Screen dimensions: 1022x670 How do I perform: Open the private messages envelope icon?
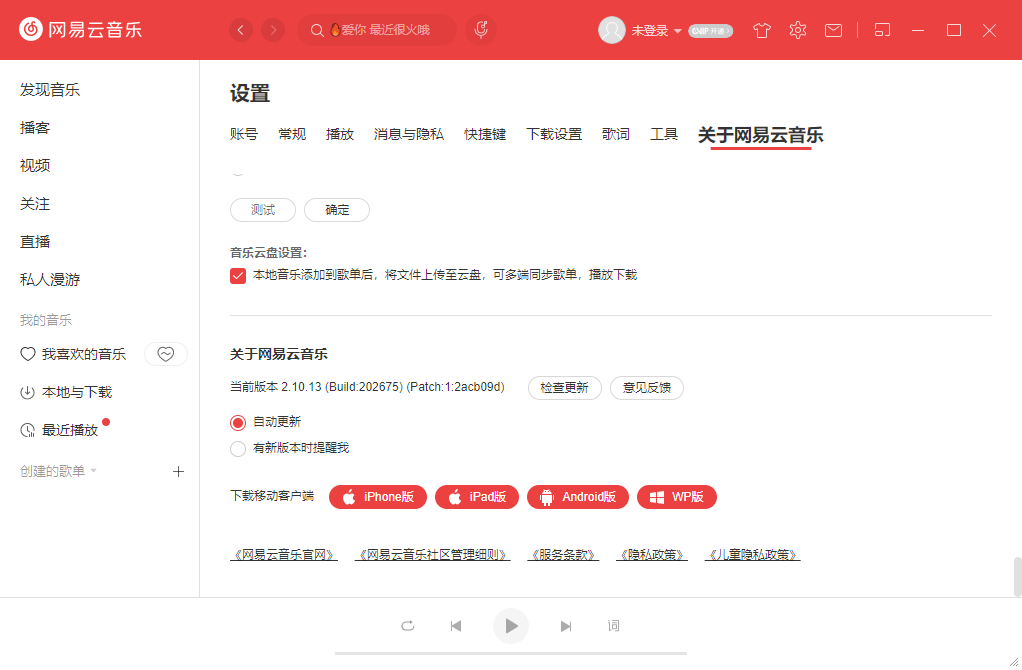(x=833, y=30)
